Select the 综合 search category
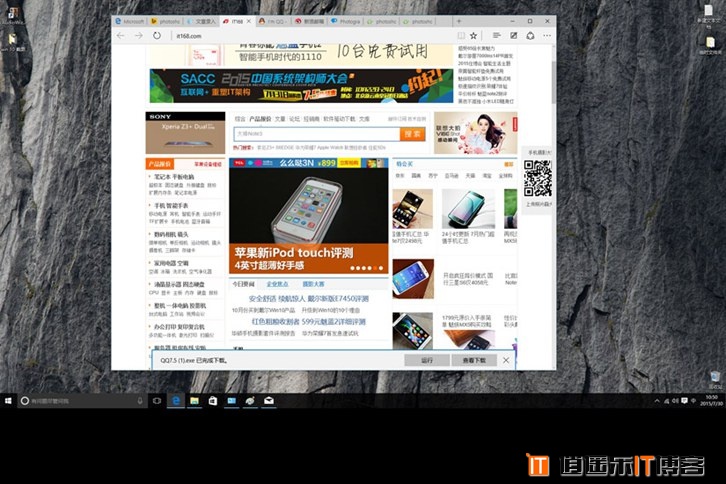The image size is (726, 484). click(x=240, y=119)
